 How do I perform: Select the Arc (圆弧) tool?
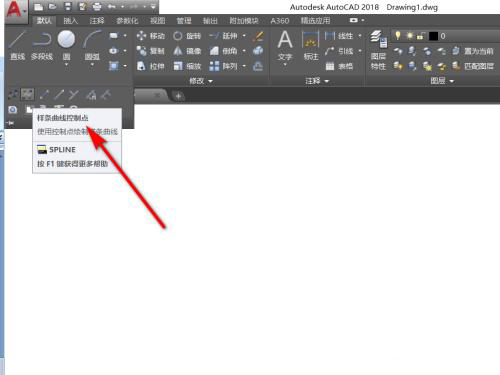click(92, 47)
